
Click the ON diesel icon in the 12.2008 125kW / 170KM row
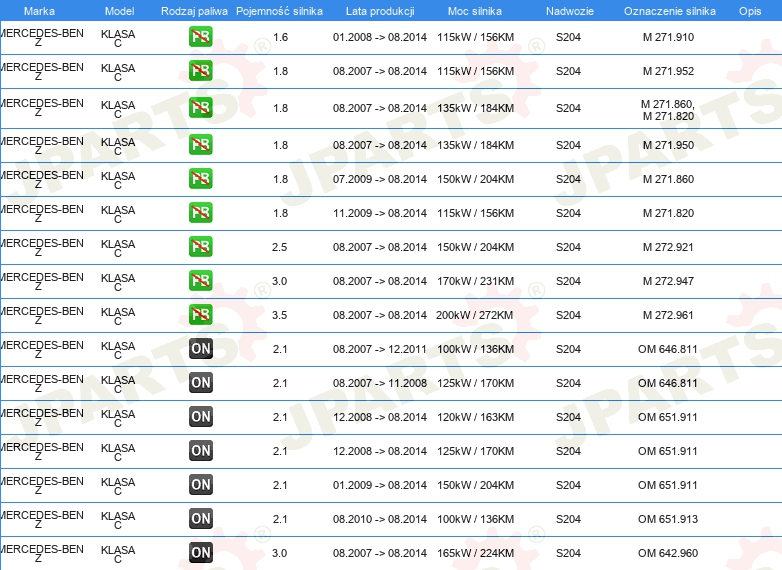[x=200, y=450]
